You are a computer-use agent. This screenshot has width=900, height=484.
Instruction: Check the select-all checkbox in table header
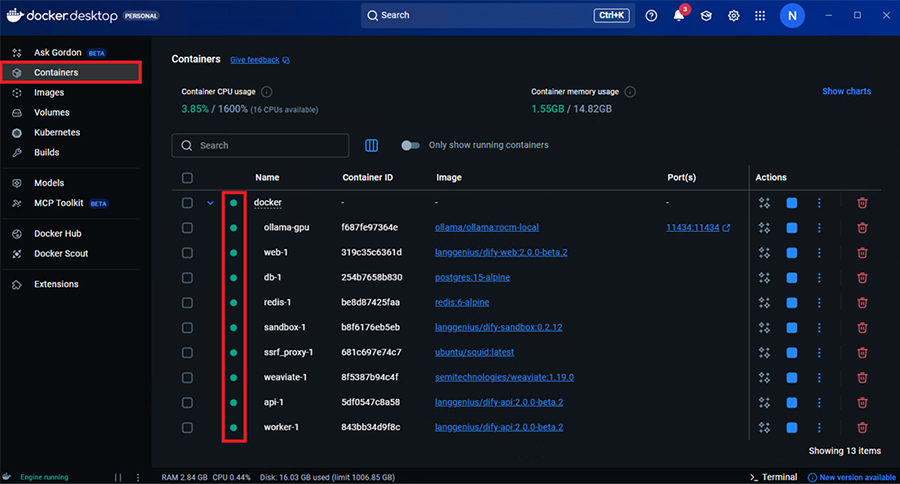click(x=187, y=178)
